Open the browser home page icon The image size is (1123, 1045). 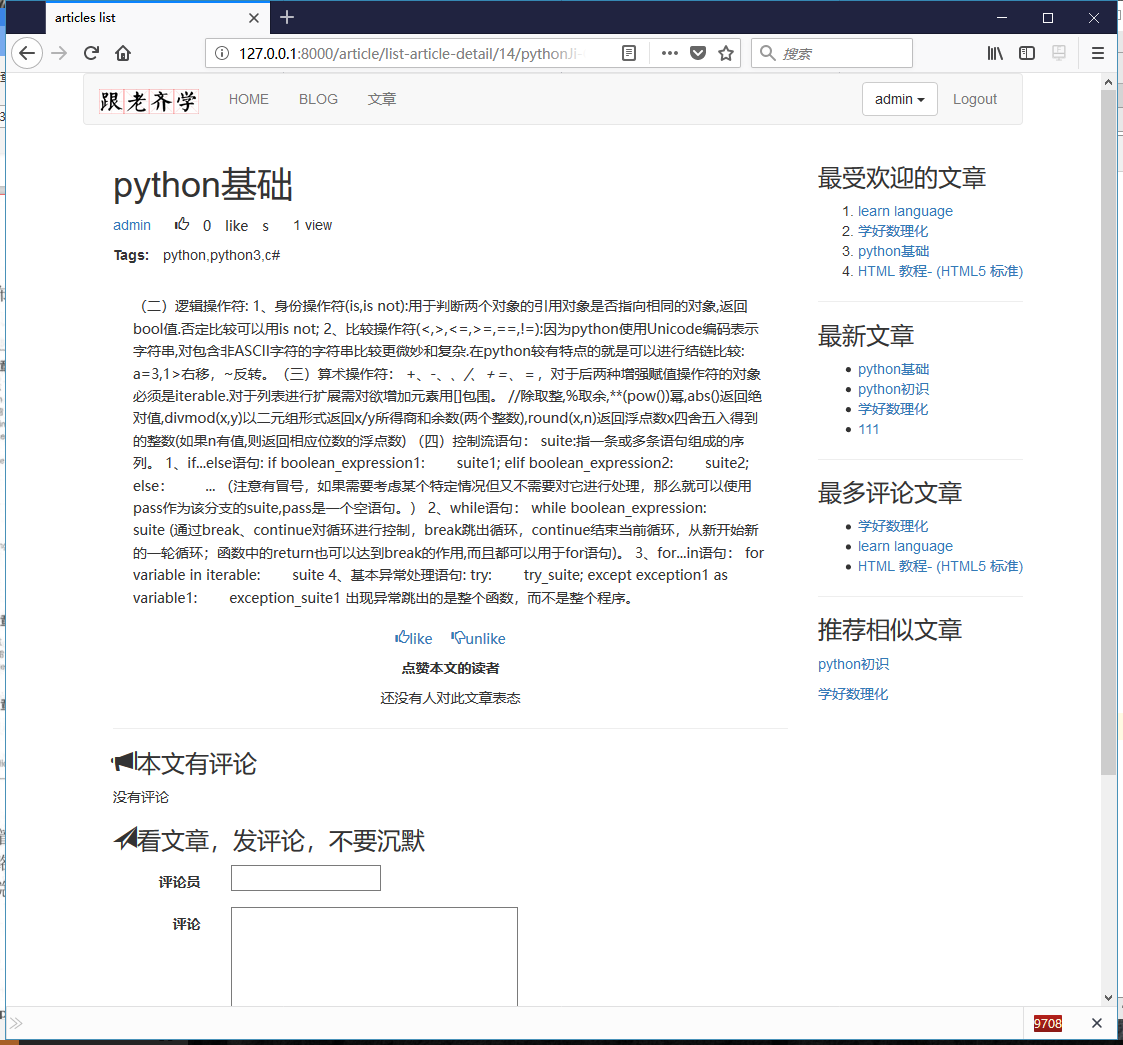[123, 53]
